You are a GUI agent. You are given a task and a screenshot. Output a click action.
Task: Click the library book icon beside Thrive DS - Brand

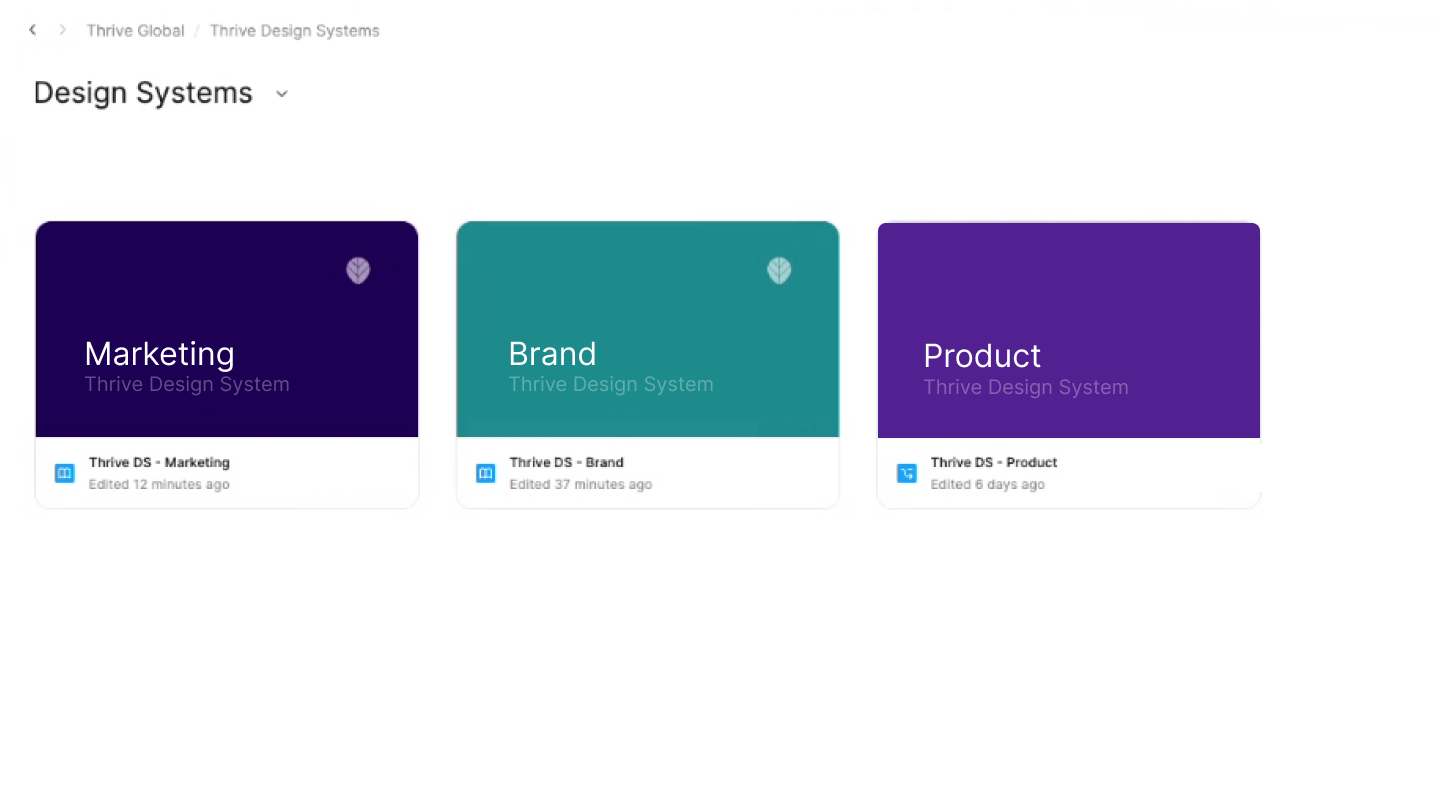tap(485, 473)
